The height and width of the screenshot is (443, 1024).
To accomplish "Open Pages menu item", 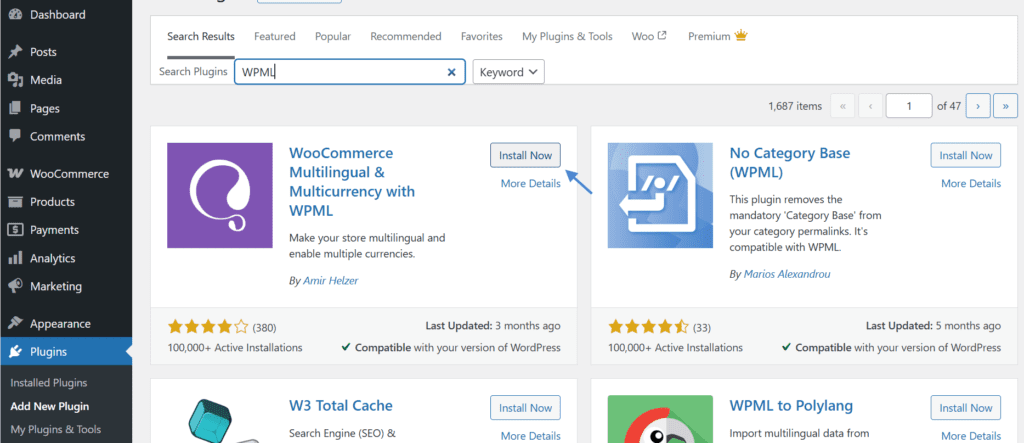I will (x=66, y=108).
